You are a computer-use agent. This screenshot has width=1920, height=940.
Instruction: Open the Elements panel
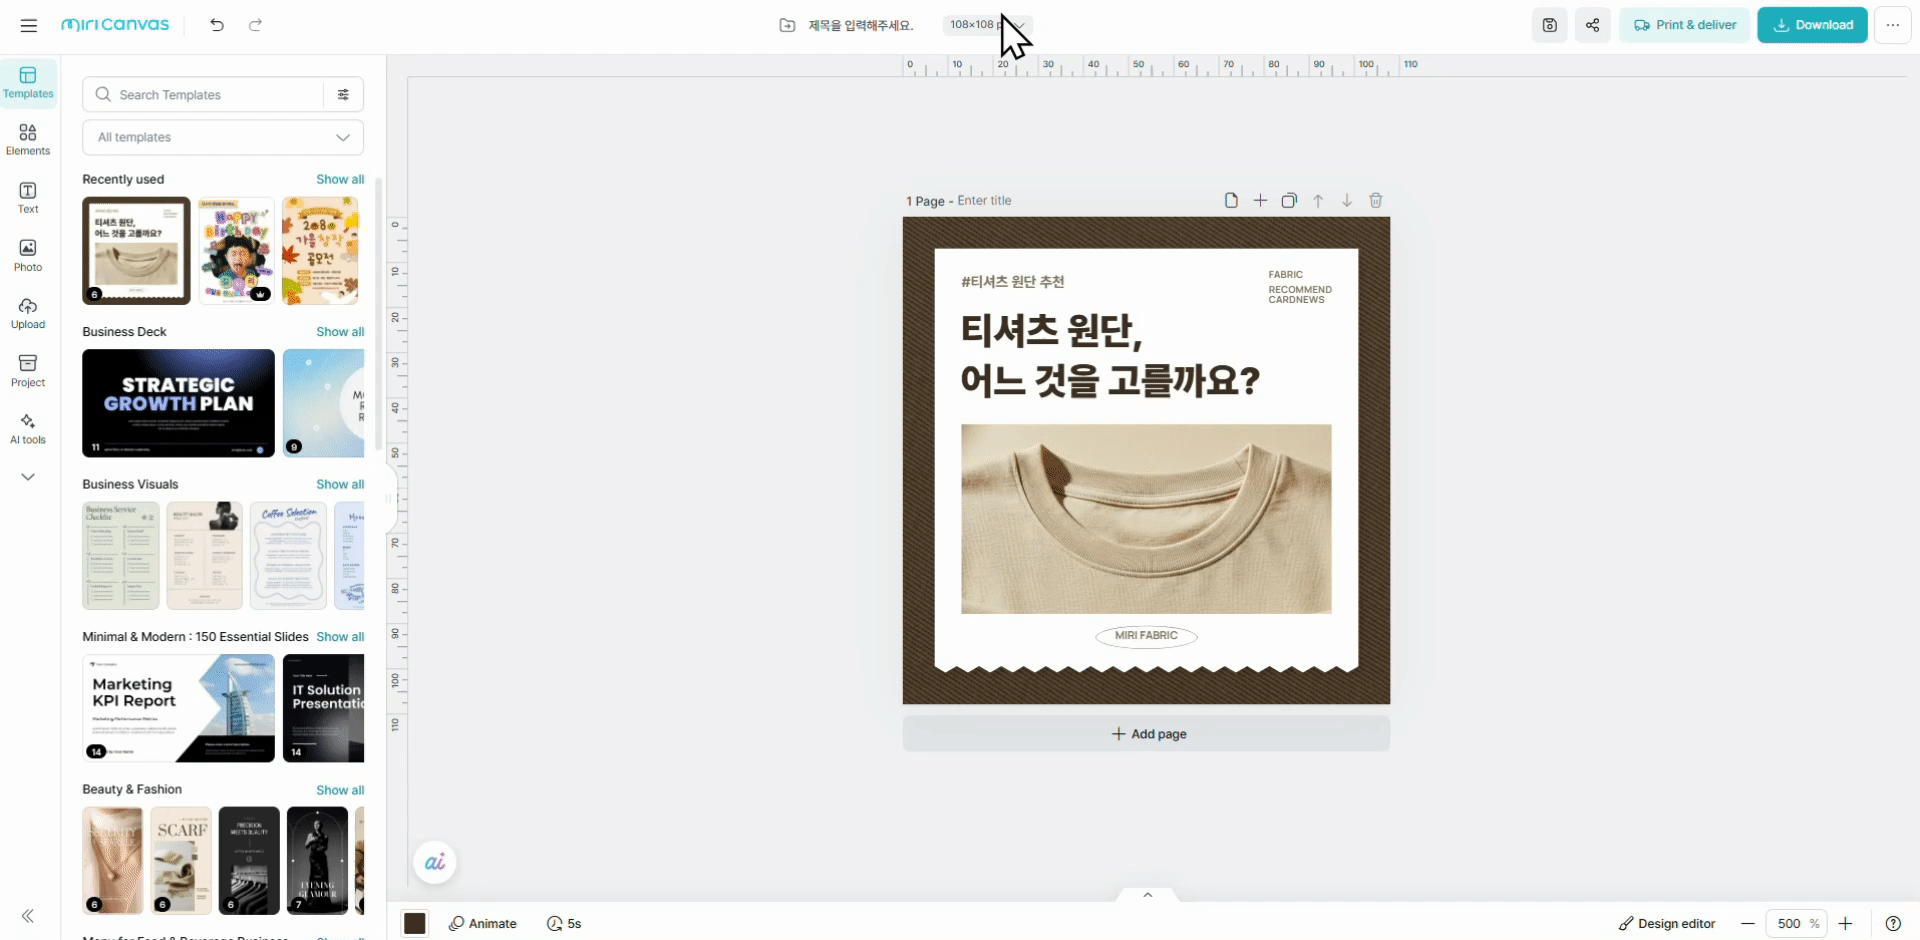point(27,138)
